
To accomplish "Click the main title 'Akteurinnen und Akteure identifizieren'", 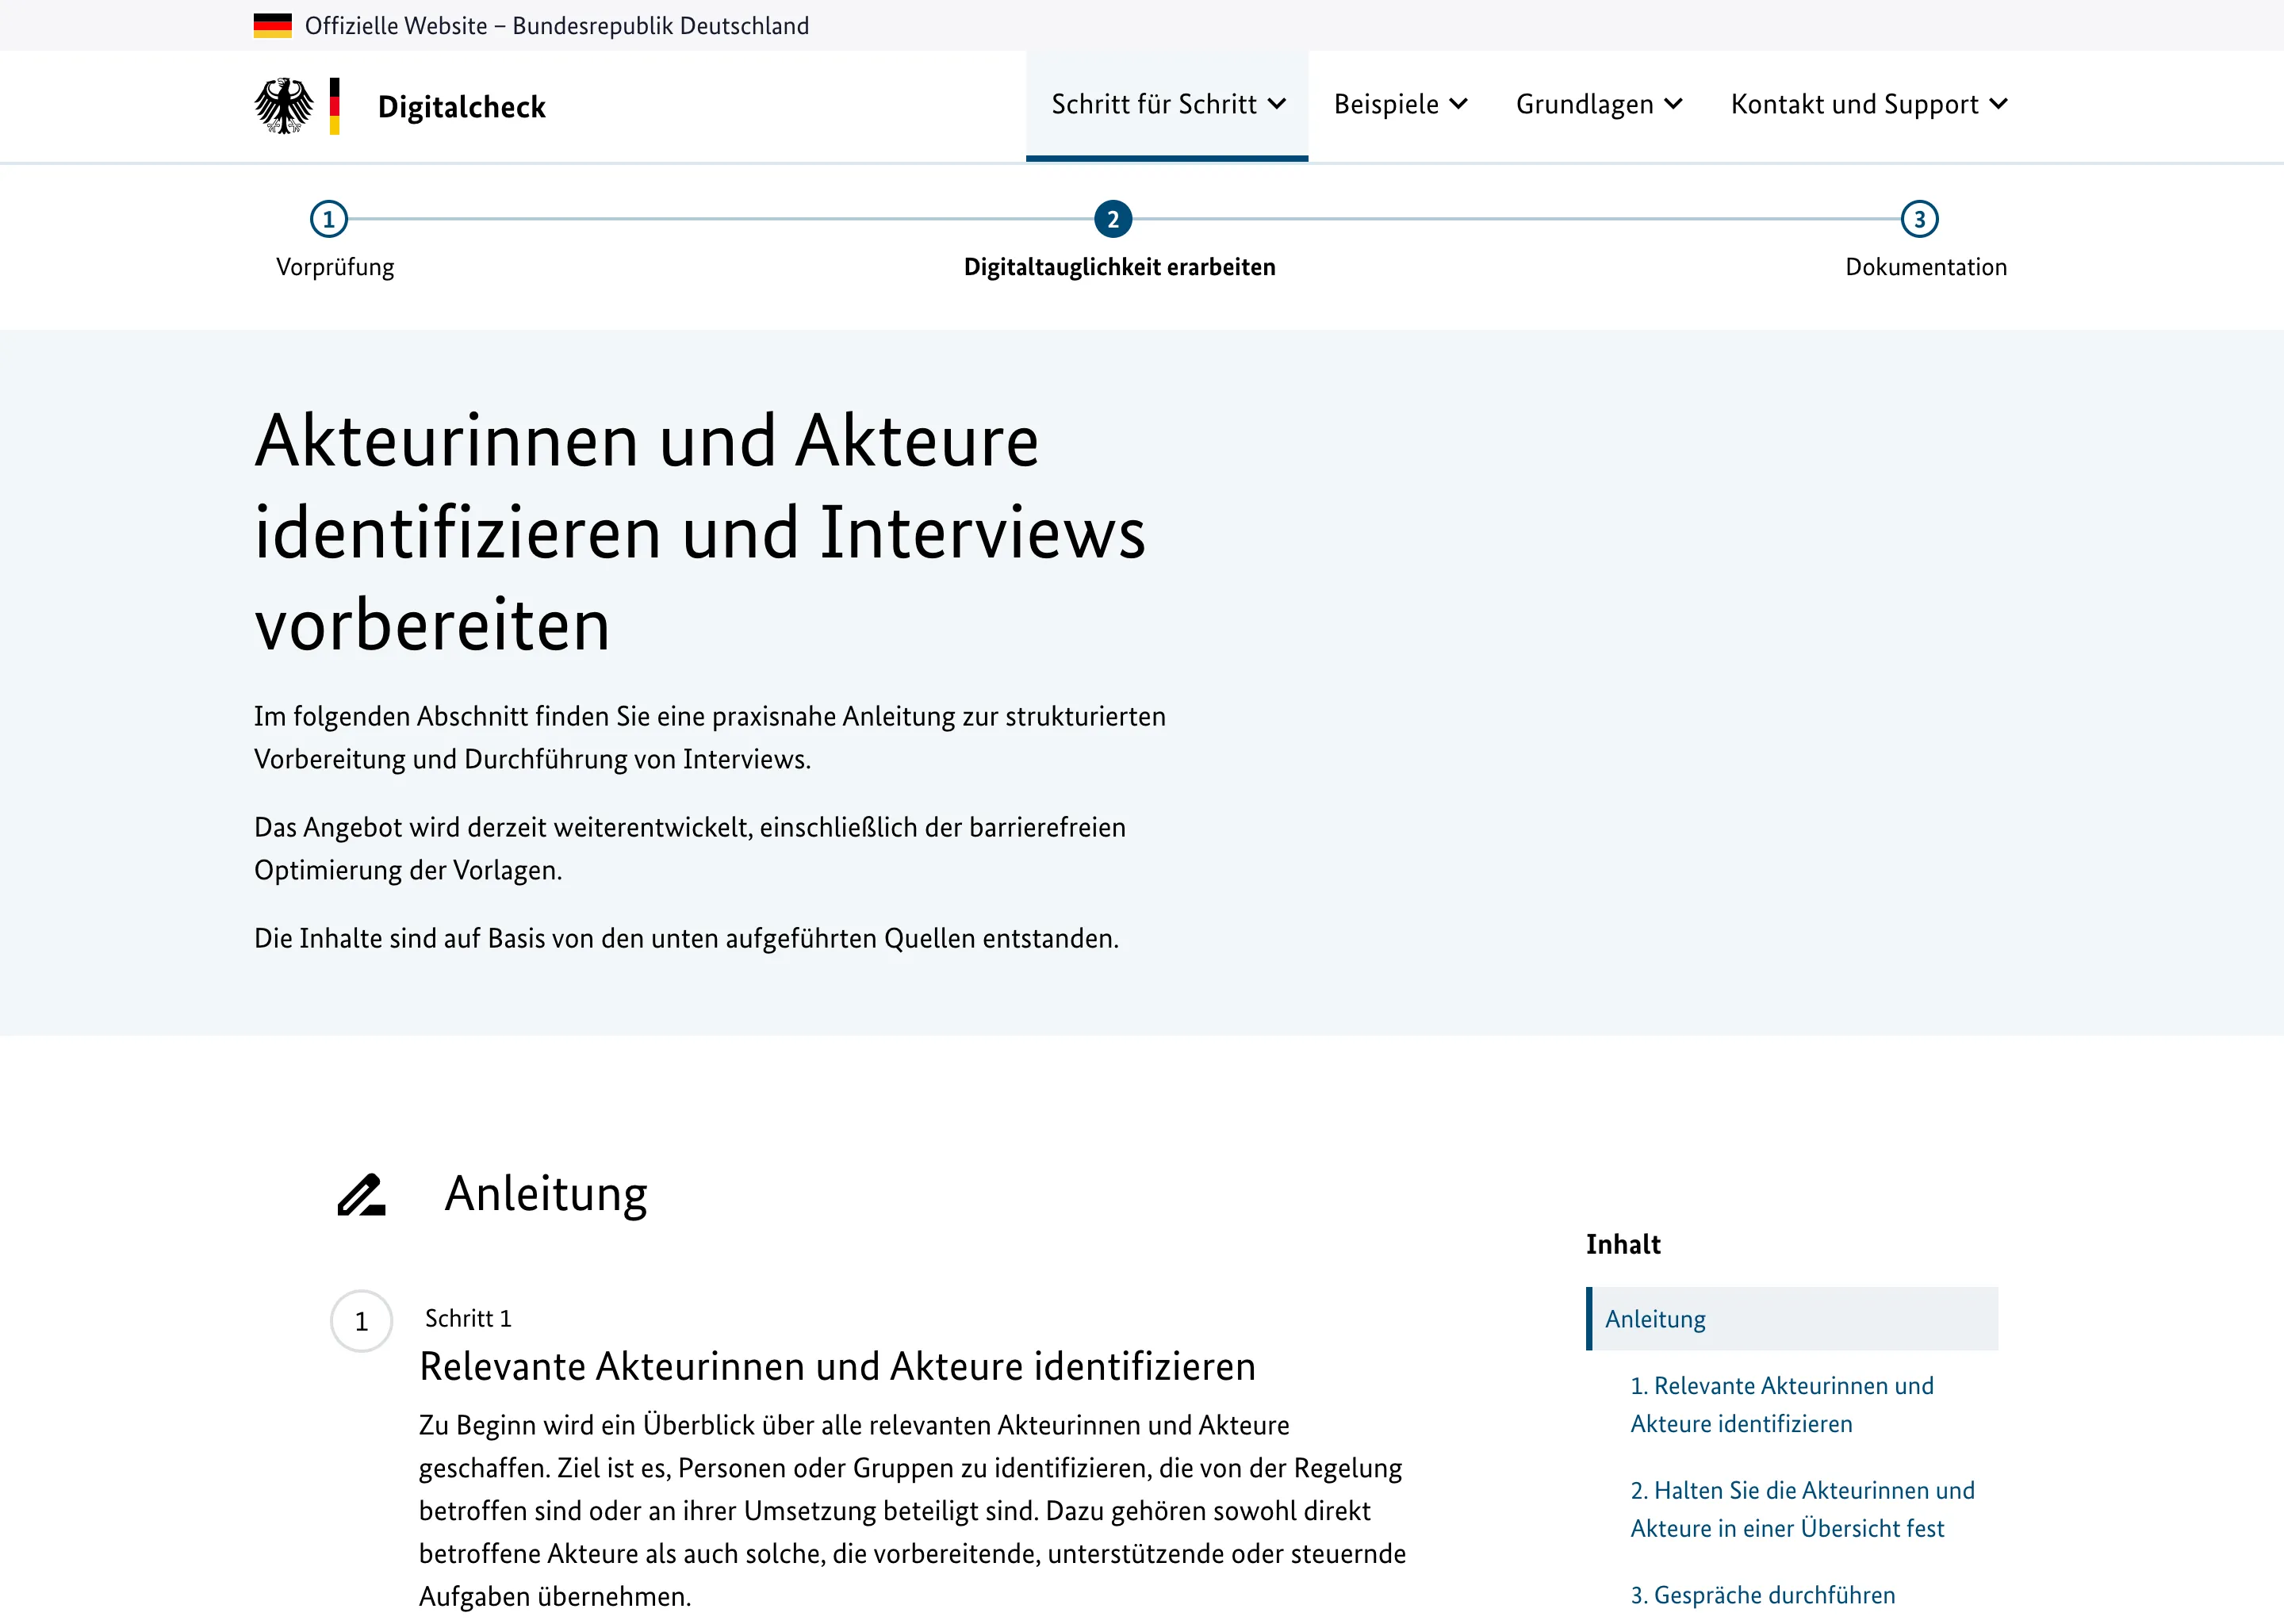I will (700, 532).
